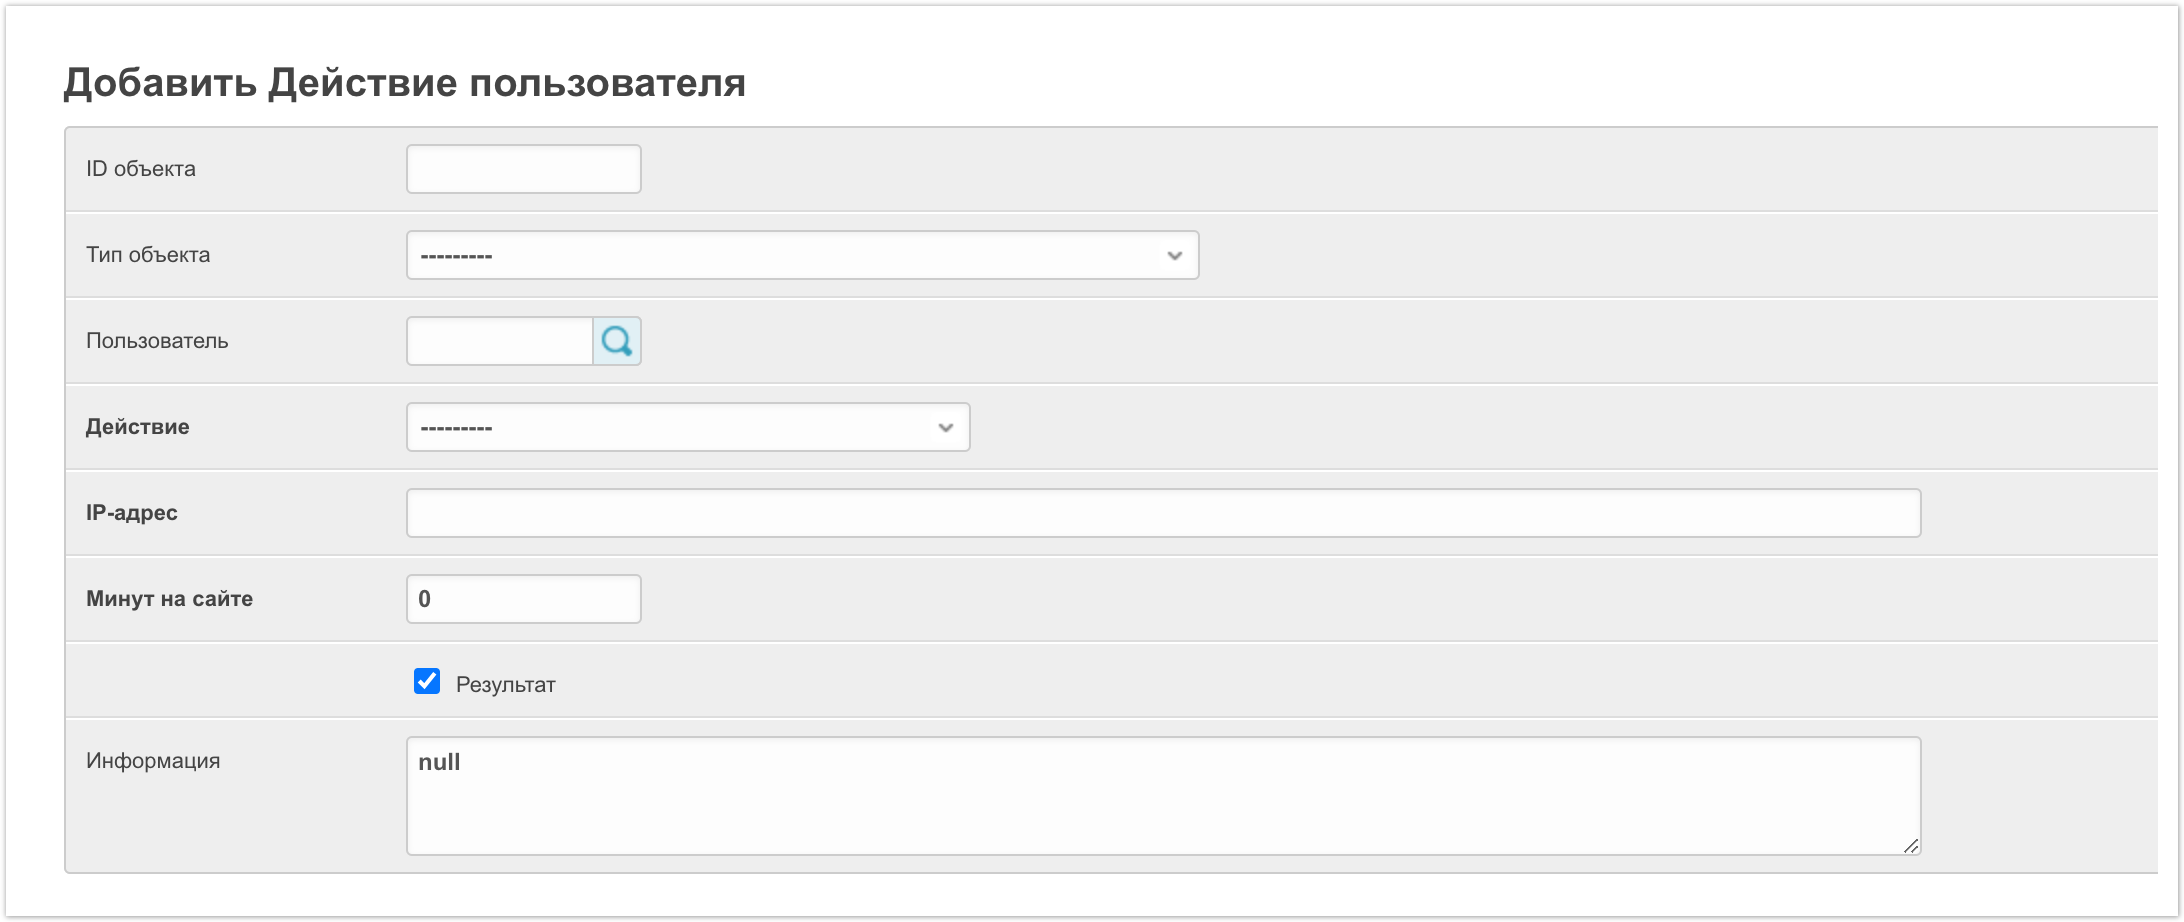Click the Минут на сайте number field
2184x922 pixels.
(523, 599)
